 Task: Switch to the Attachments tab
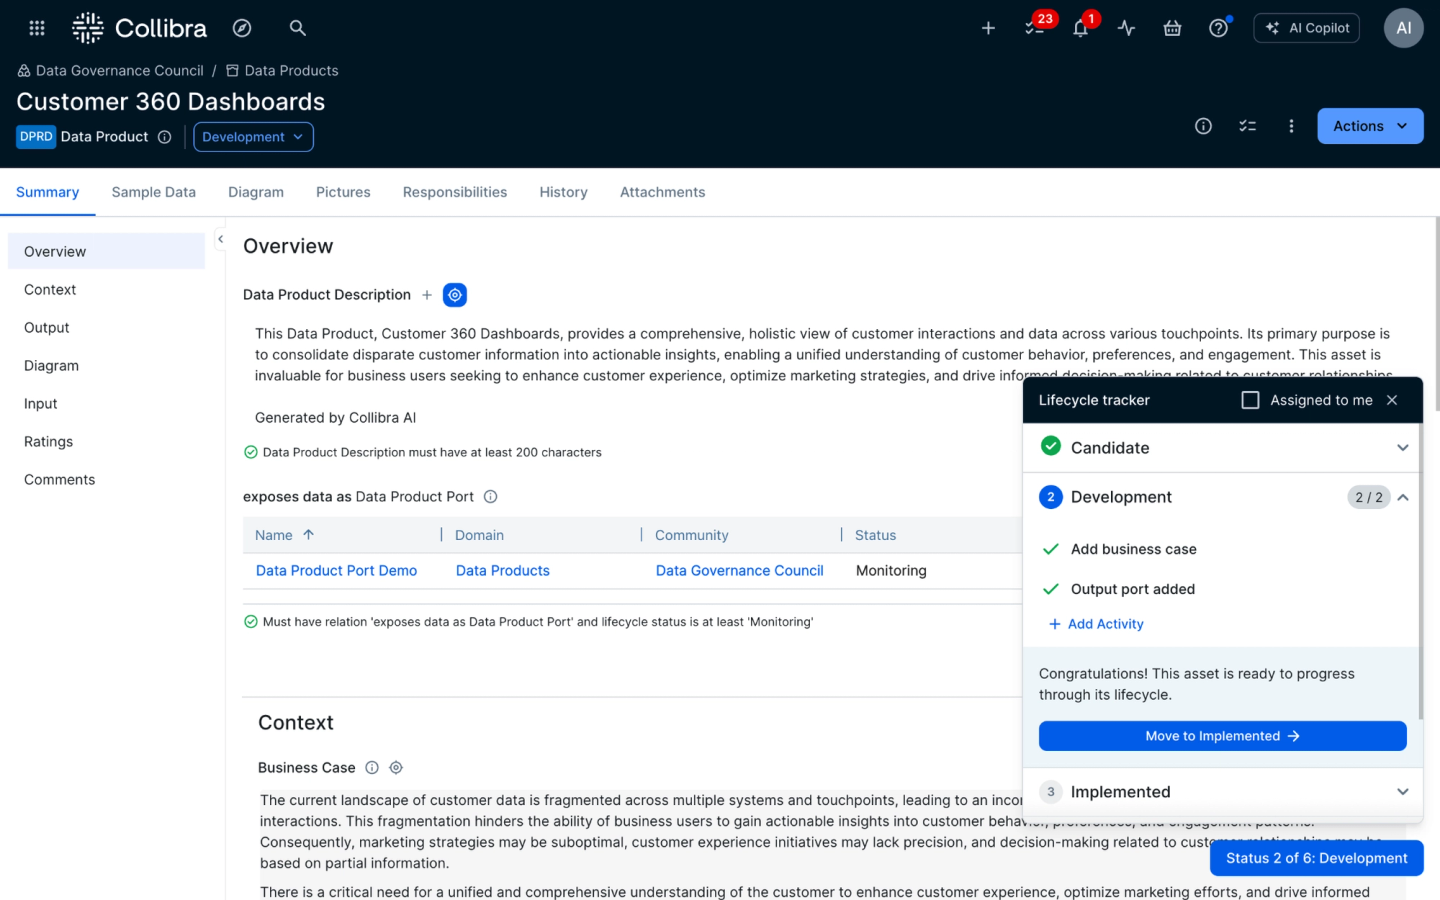pos(662,192)
